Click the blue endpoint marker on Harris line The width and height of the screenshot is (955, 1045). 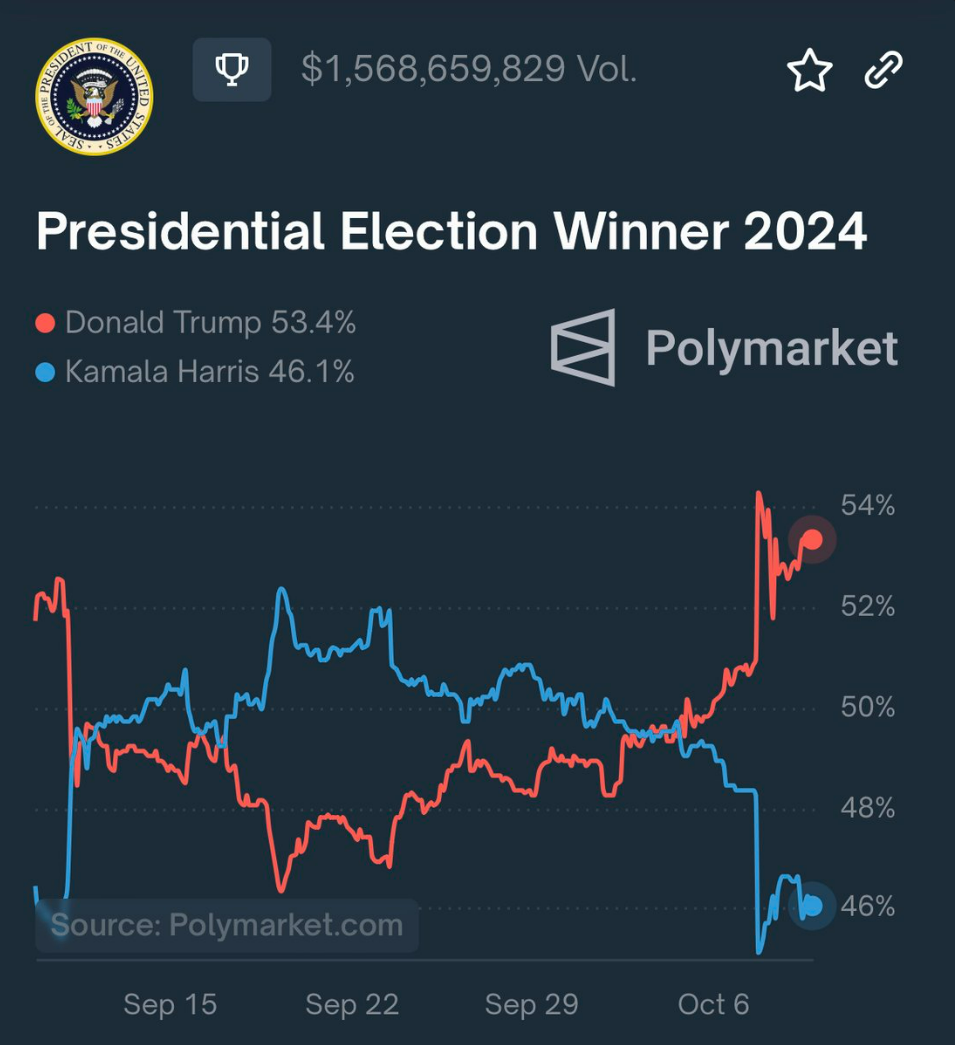[812, 906]
